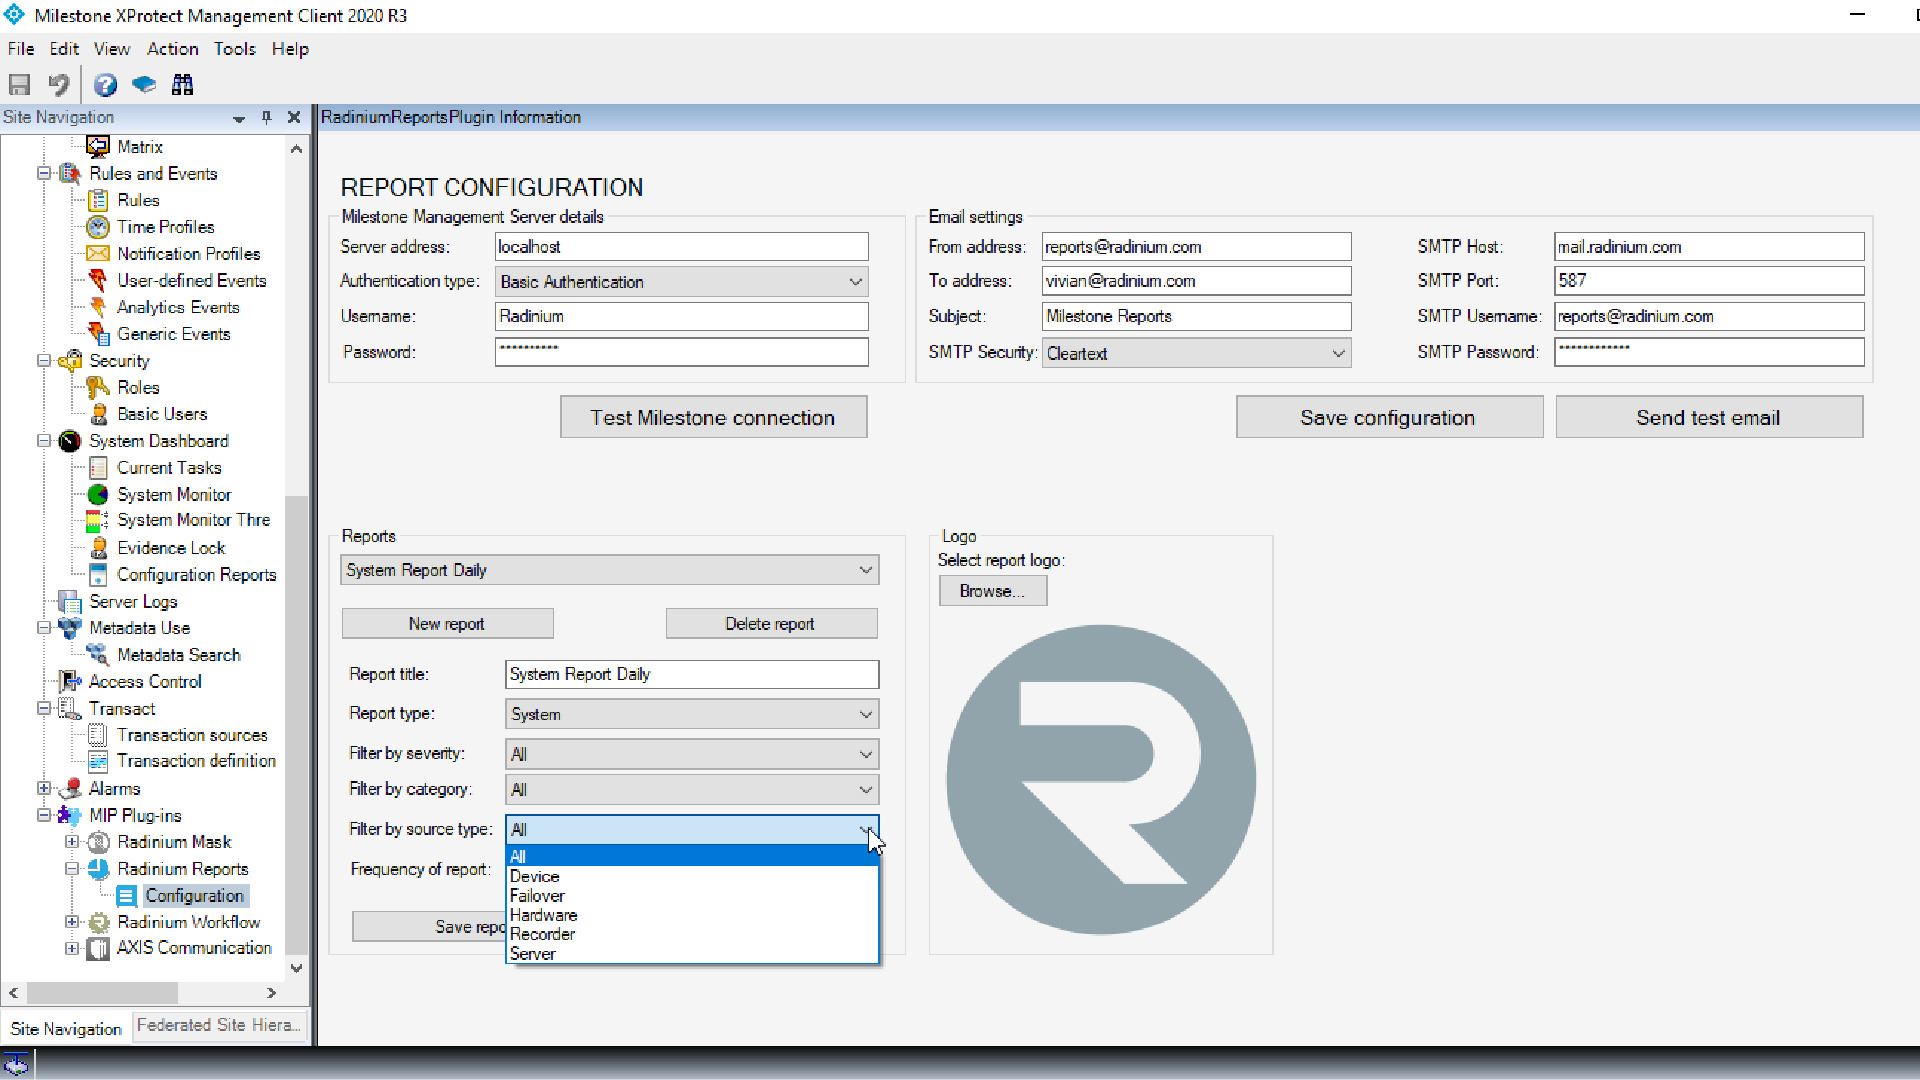Click the AXIS Communication icon
Viewport: 1920px width, 1080px height.
point(98,948)
